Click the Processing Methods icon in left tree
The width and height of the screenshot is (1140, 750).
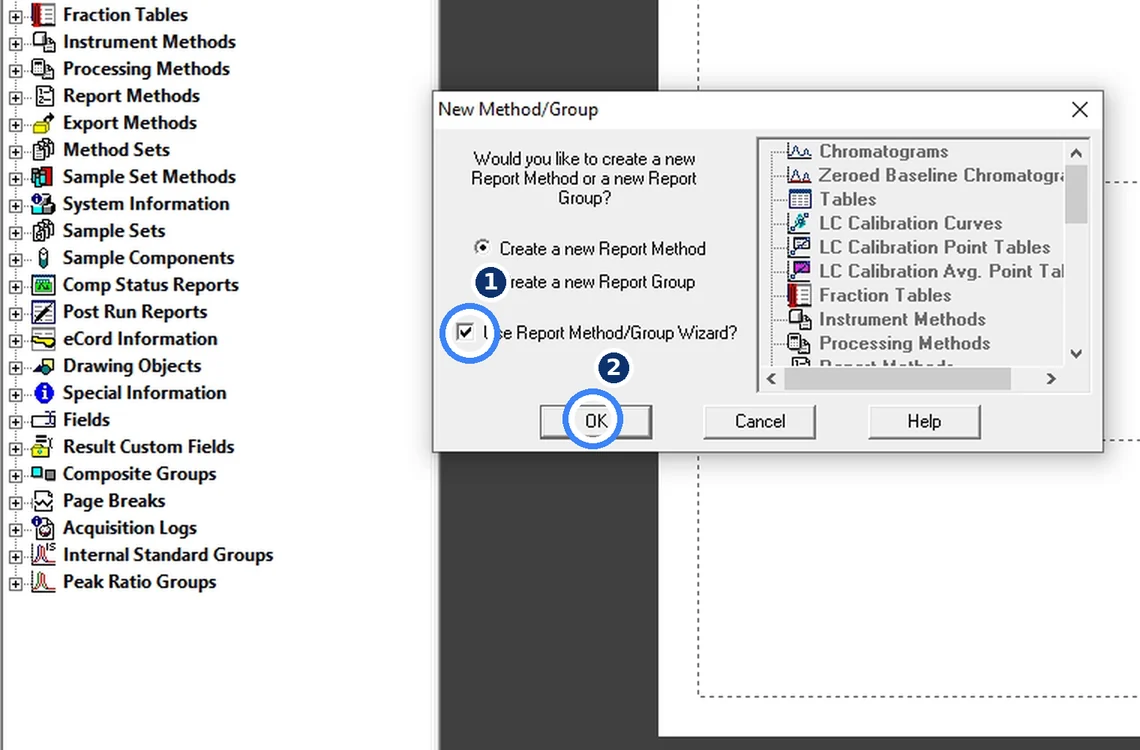click(x=43, y=69)
